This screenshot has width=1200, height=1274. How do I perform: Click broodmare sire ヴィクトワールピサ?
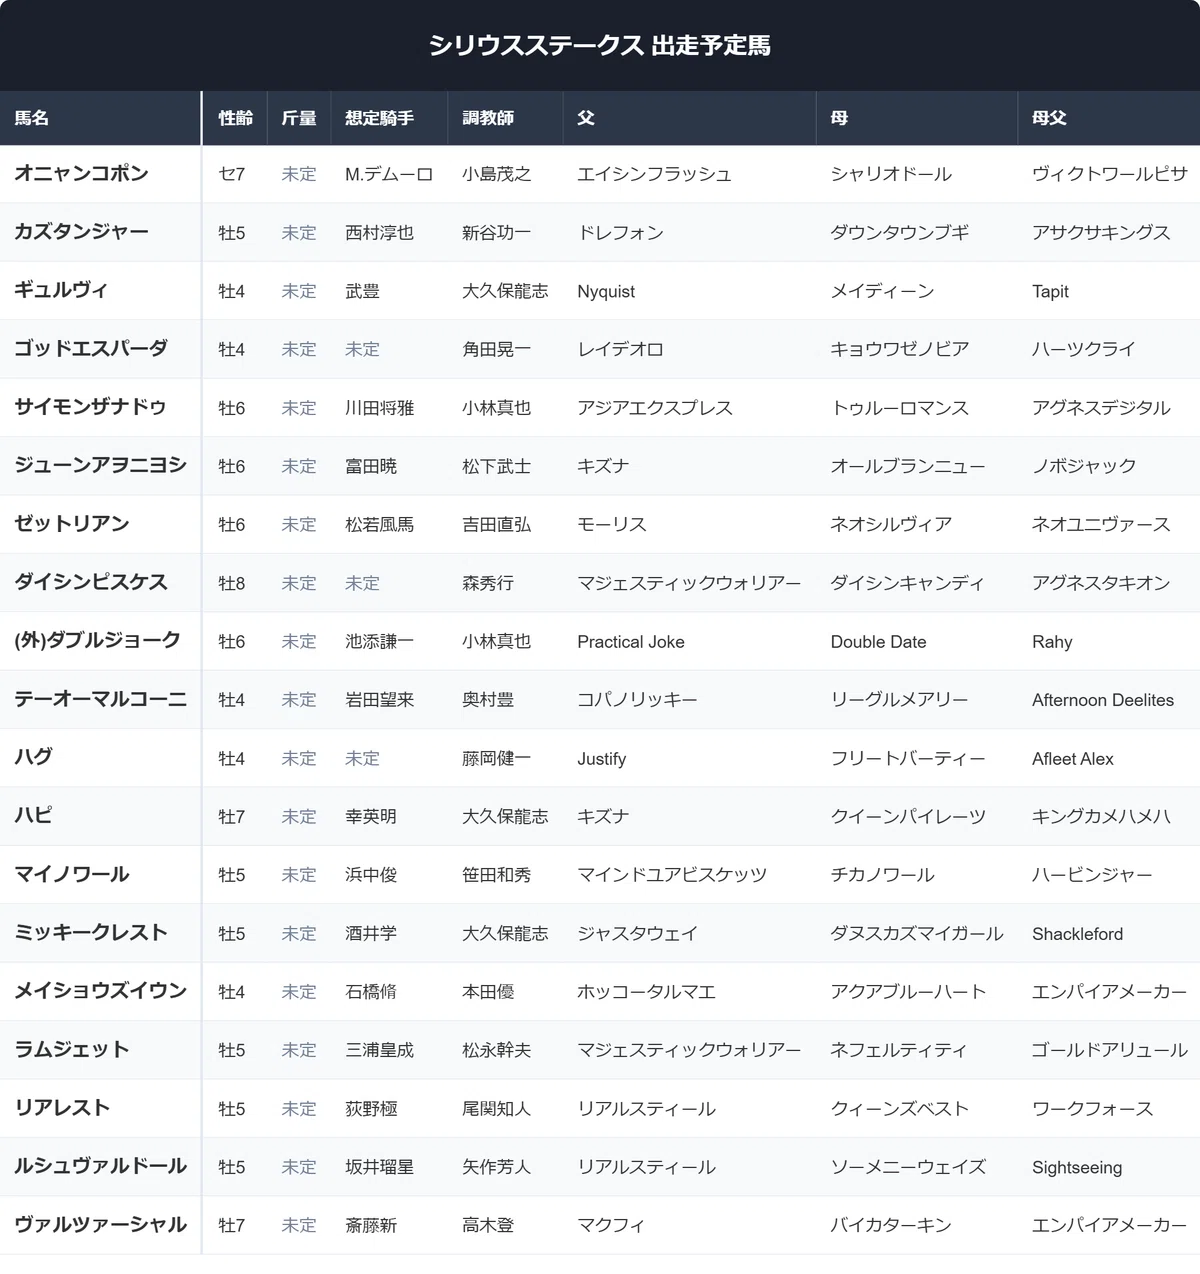1110,174
